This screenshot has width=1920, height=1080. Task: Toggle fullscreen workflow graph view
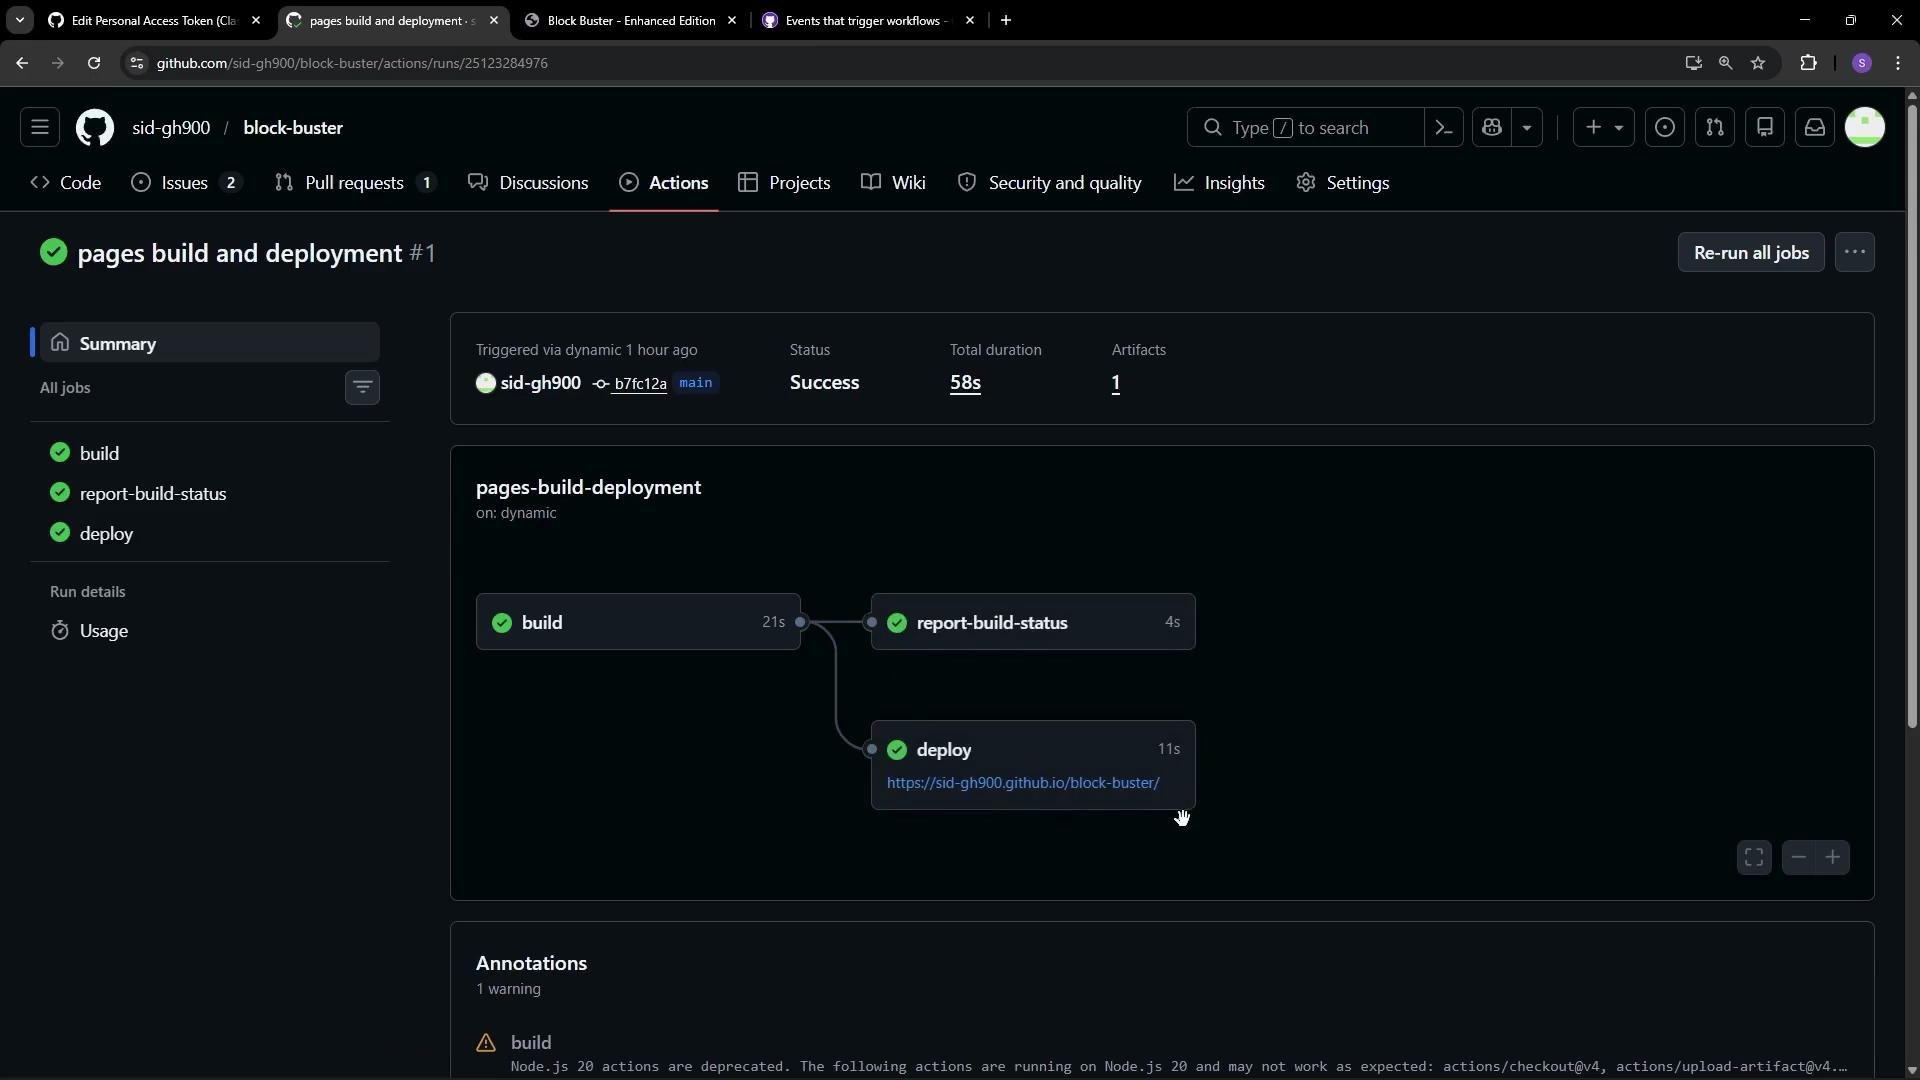point(1754,857)
